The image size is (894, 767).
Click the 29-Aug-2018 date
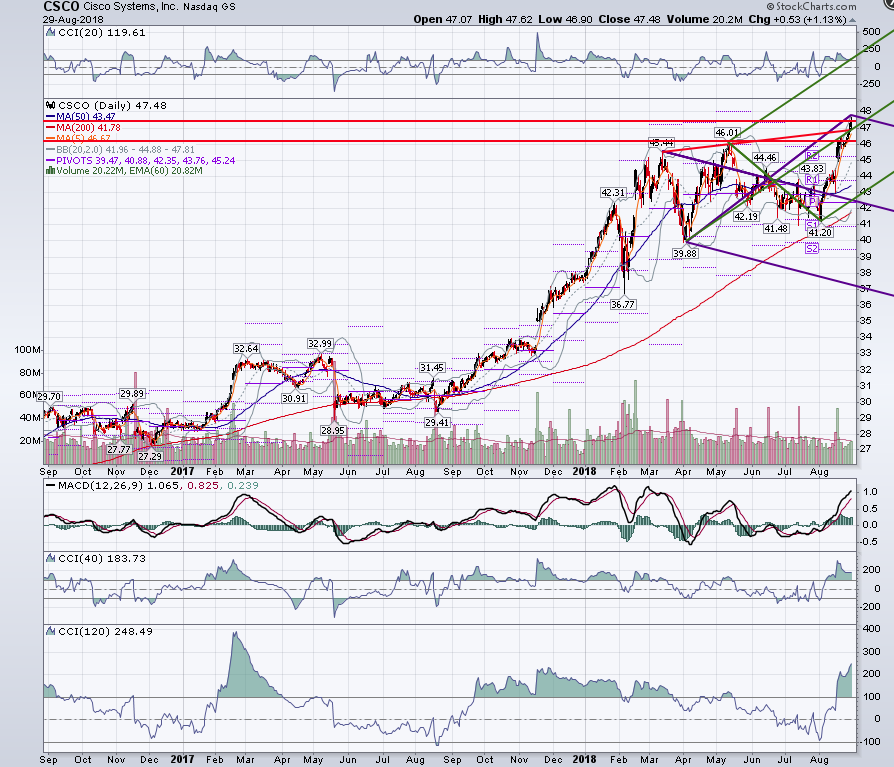click(x=73, y=19)
